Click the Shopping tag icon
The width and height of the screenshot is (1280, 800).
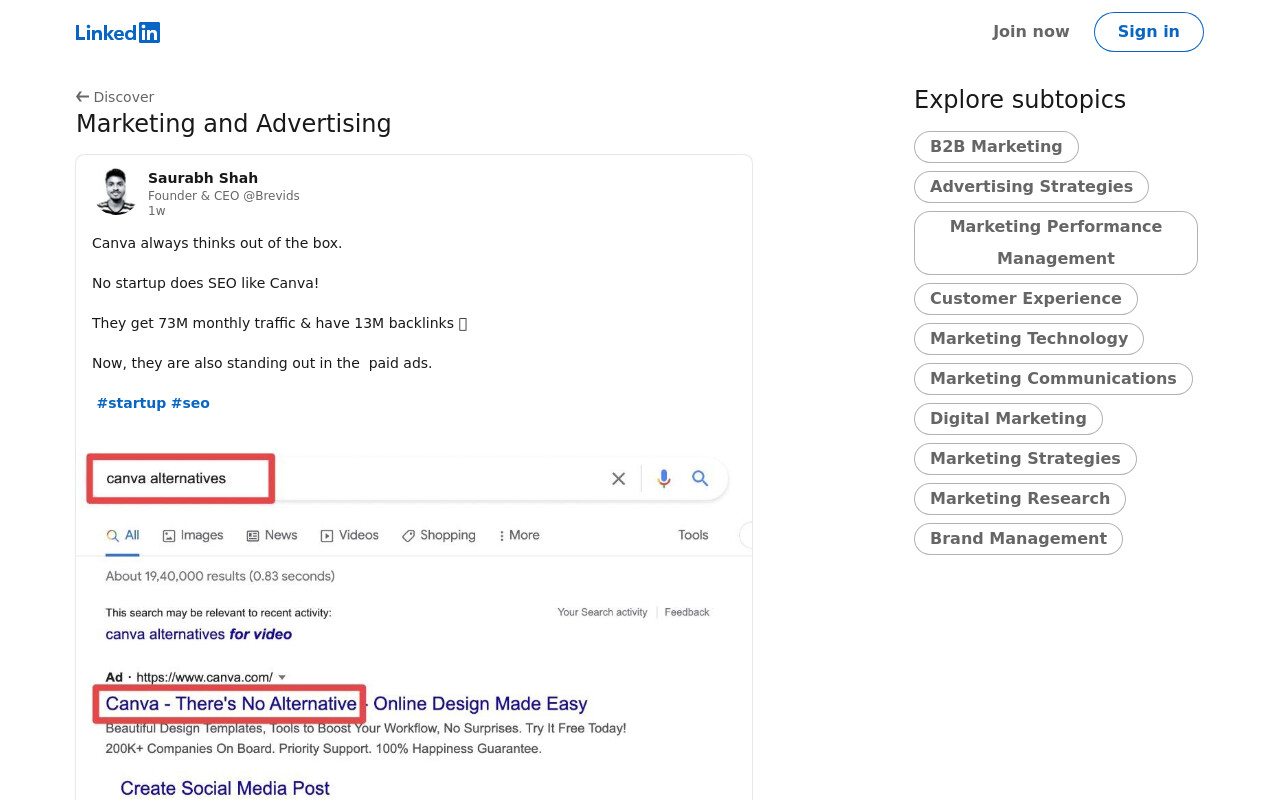pyautogui.click(x=408, y=536)
